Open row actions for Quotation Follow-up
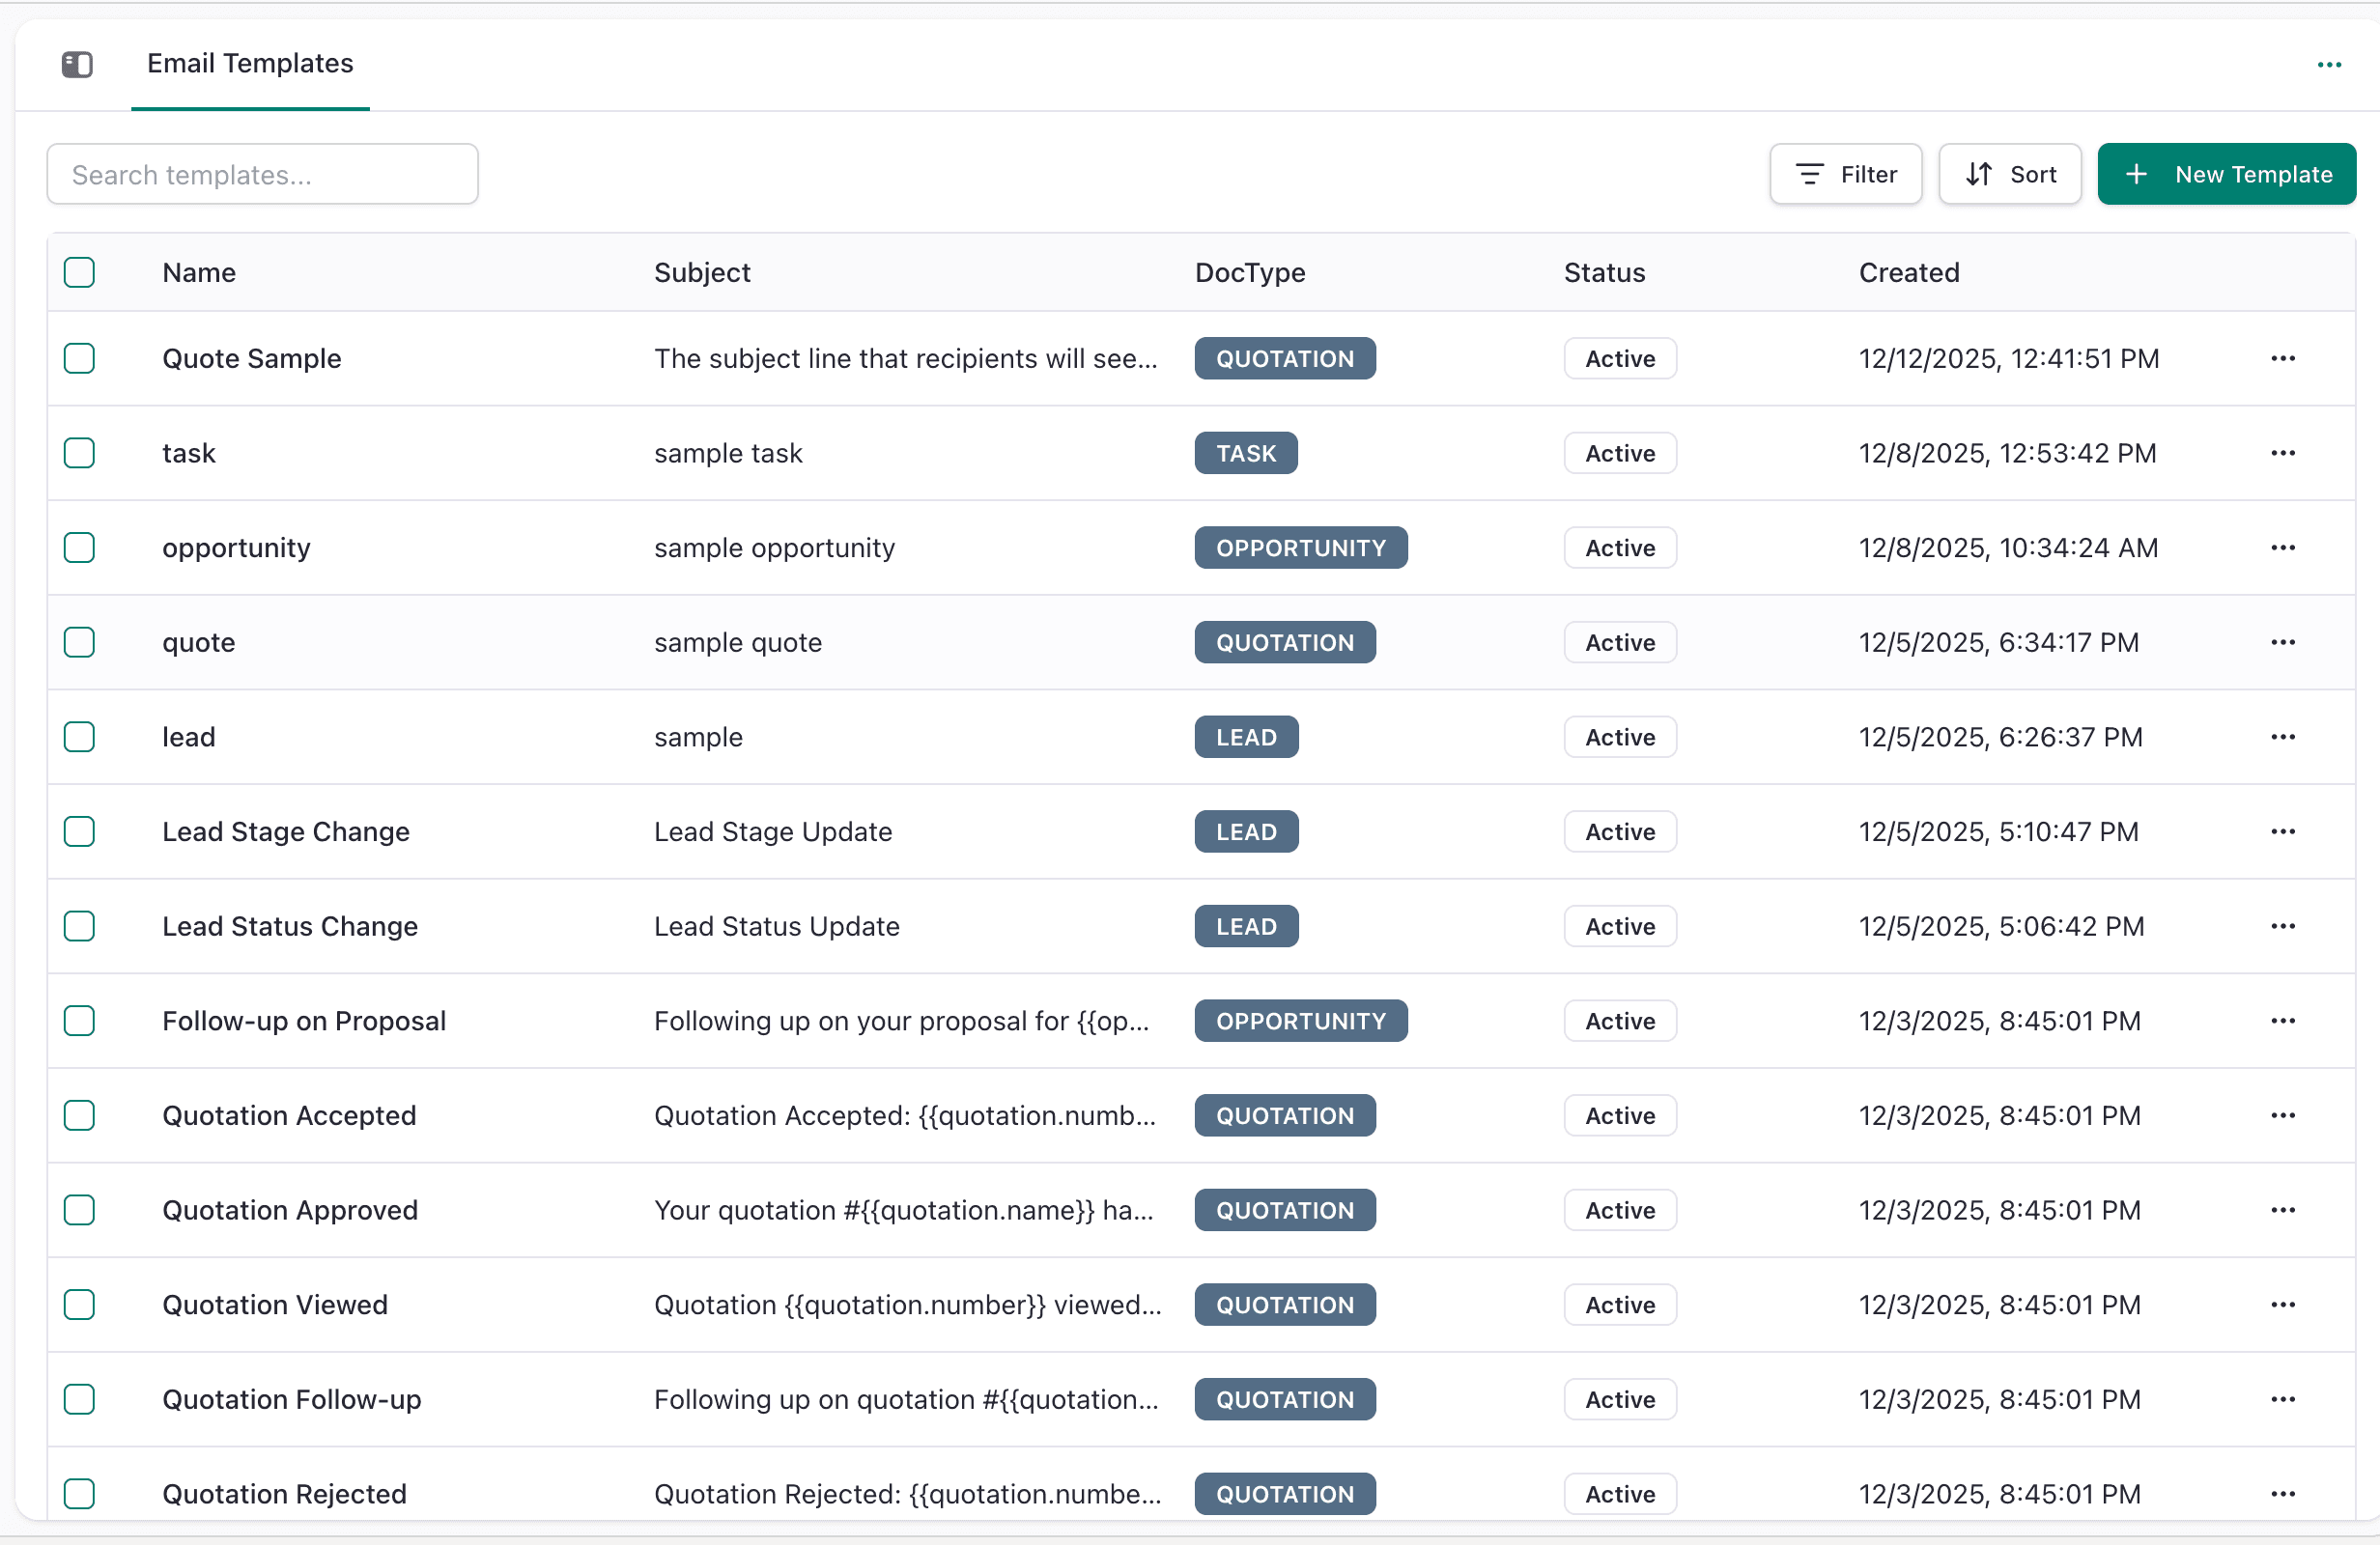 pos(2282,1399)
